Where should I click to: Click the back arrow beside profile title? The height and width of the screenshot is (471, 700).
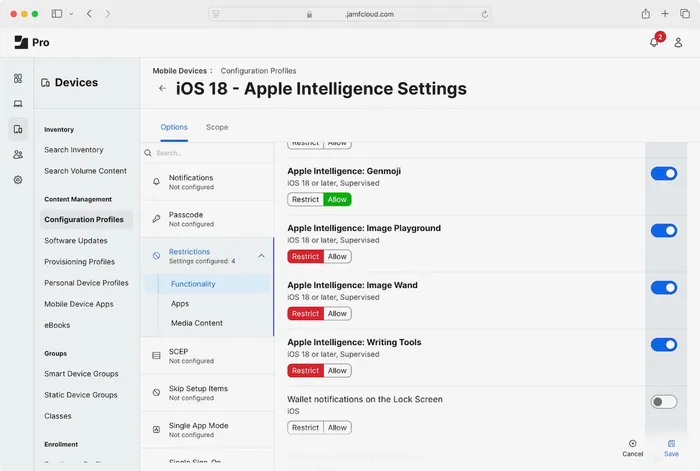(x=162, y=88)
